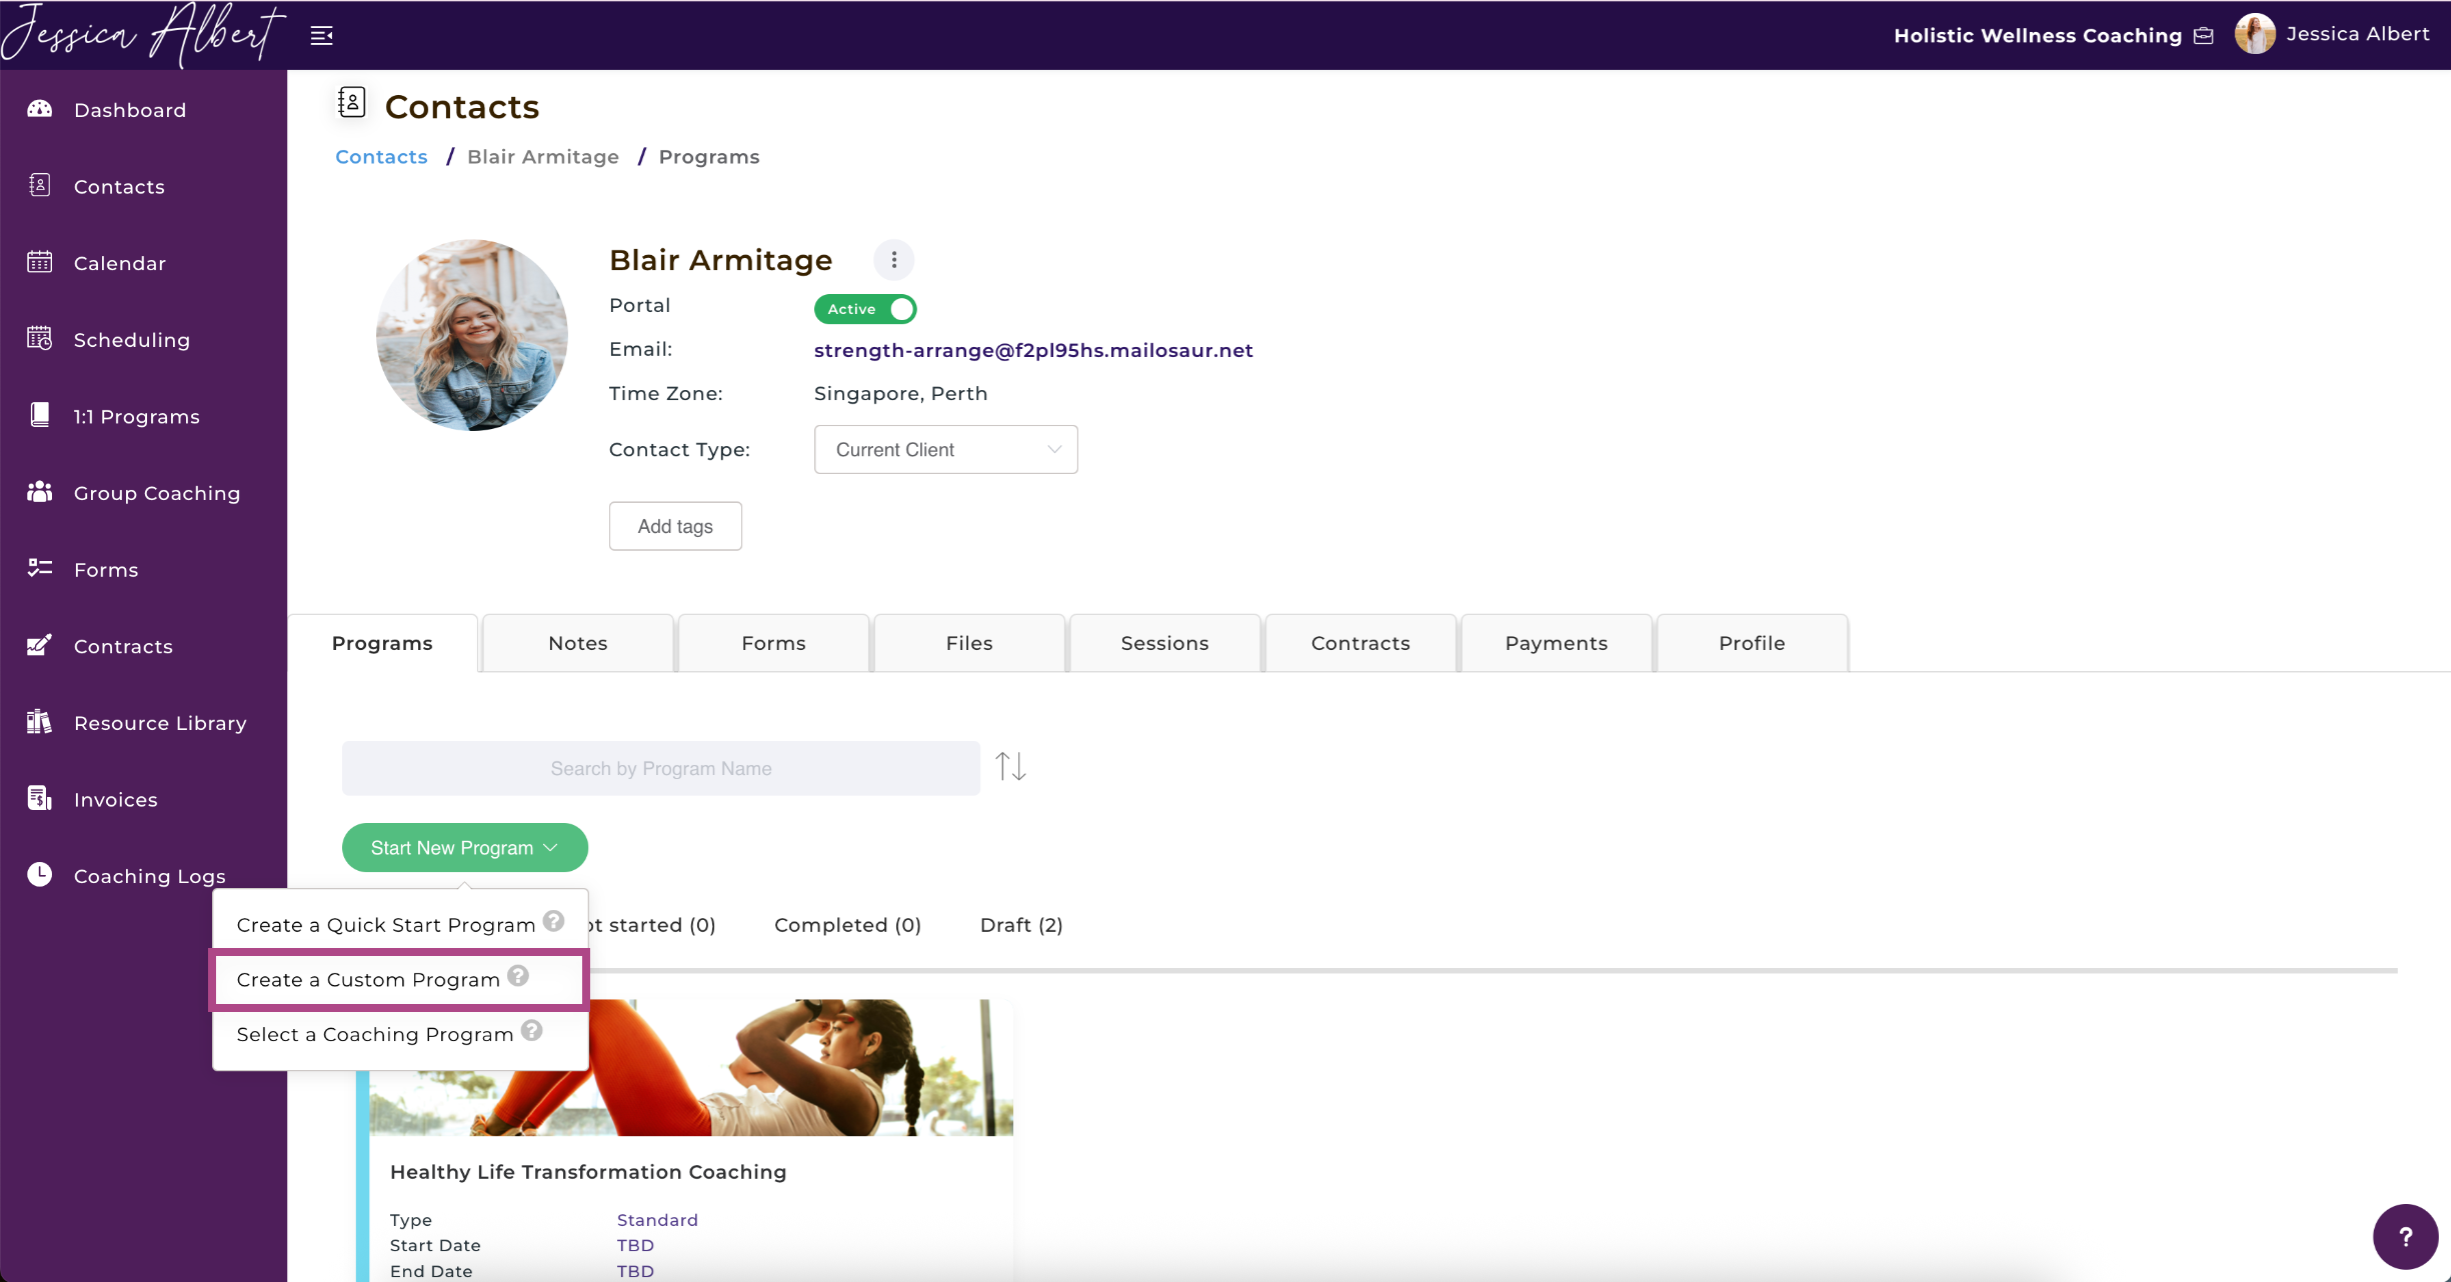Click the Holistic Wellness Coaching header text
2451x1282 pixels.
point(2038,36)
